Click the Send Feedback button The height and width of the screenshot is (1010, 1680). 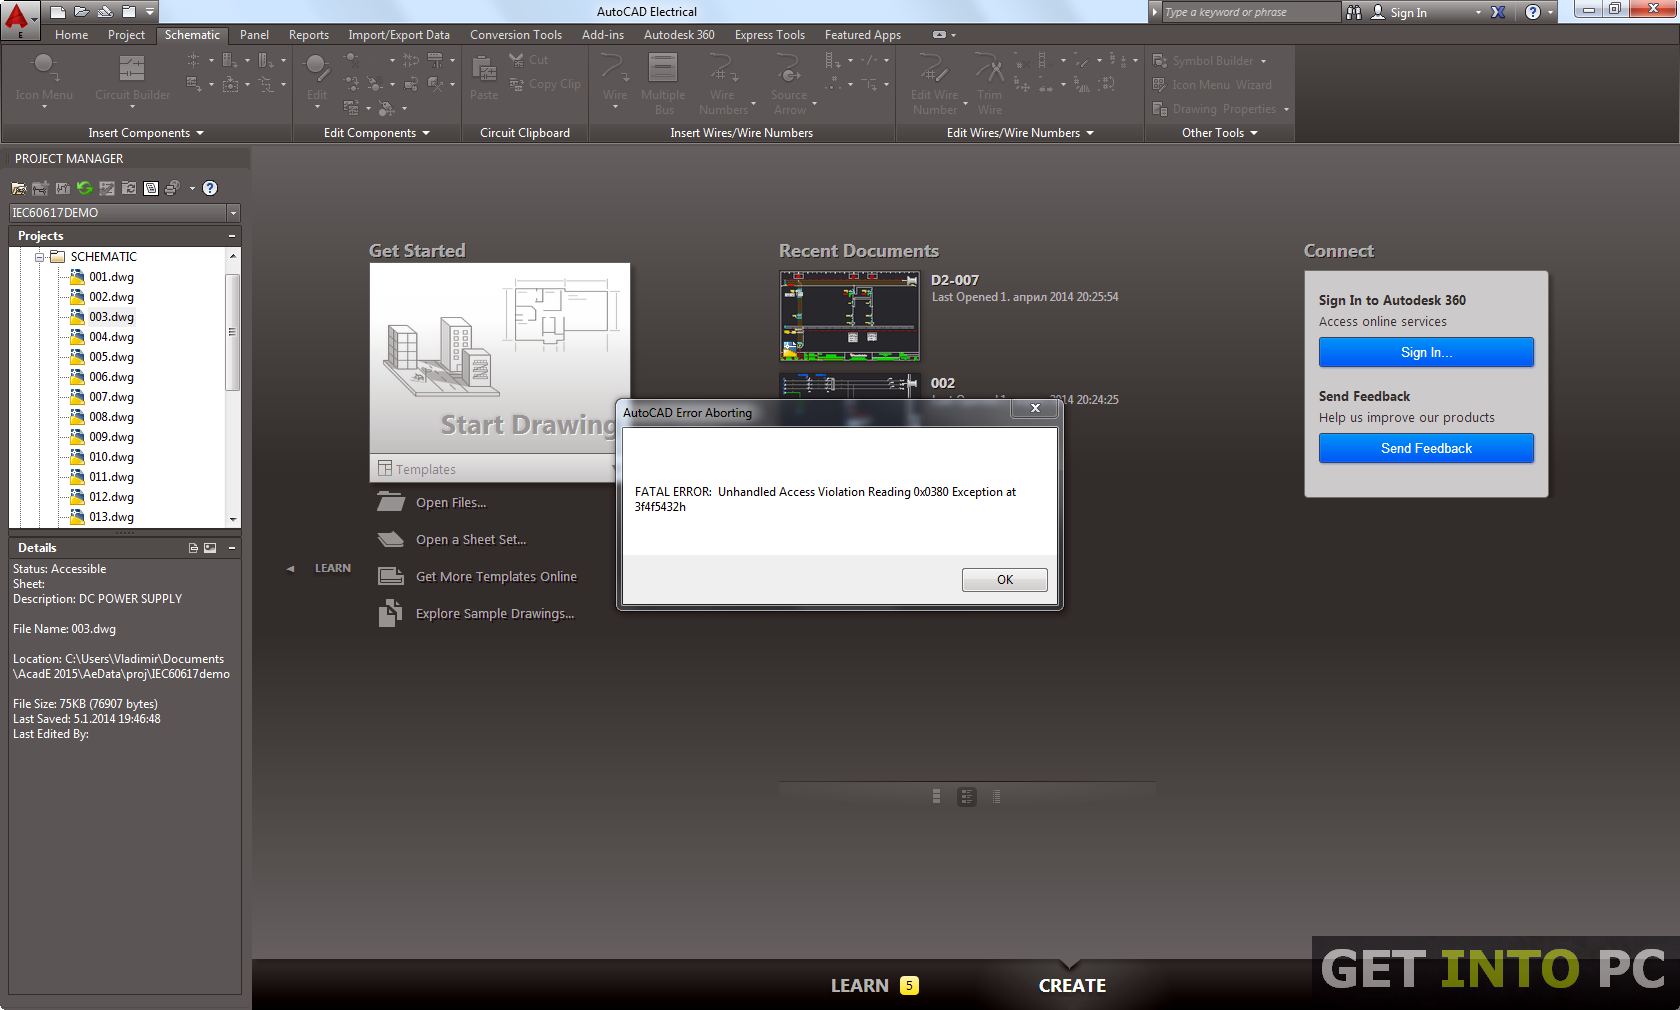pyautogui.click(x=1426, y=448)
